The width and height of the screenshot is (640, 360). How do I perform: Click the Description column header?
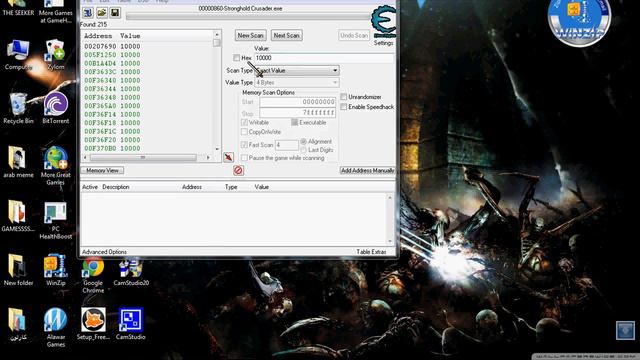click(116, 187)
